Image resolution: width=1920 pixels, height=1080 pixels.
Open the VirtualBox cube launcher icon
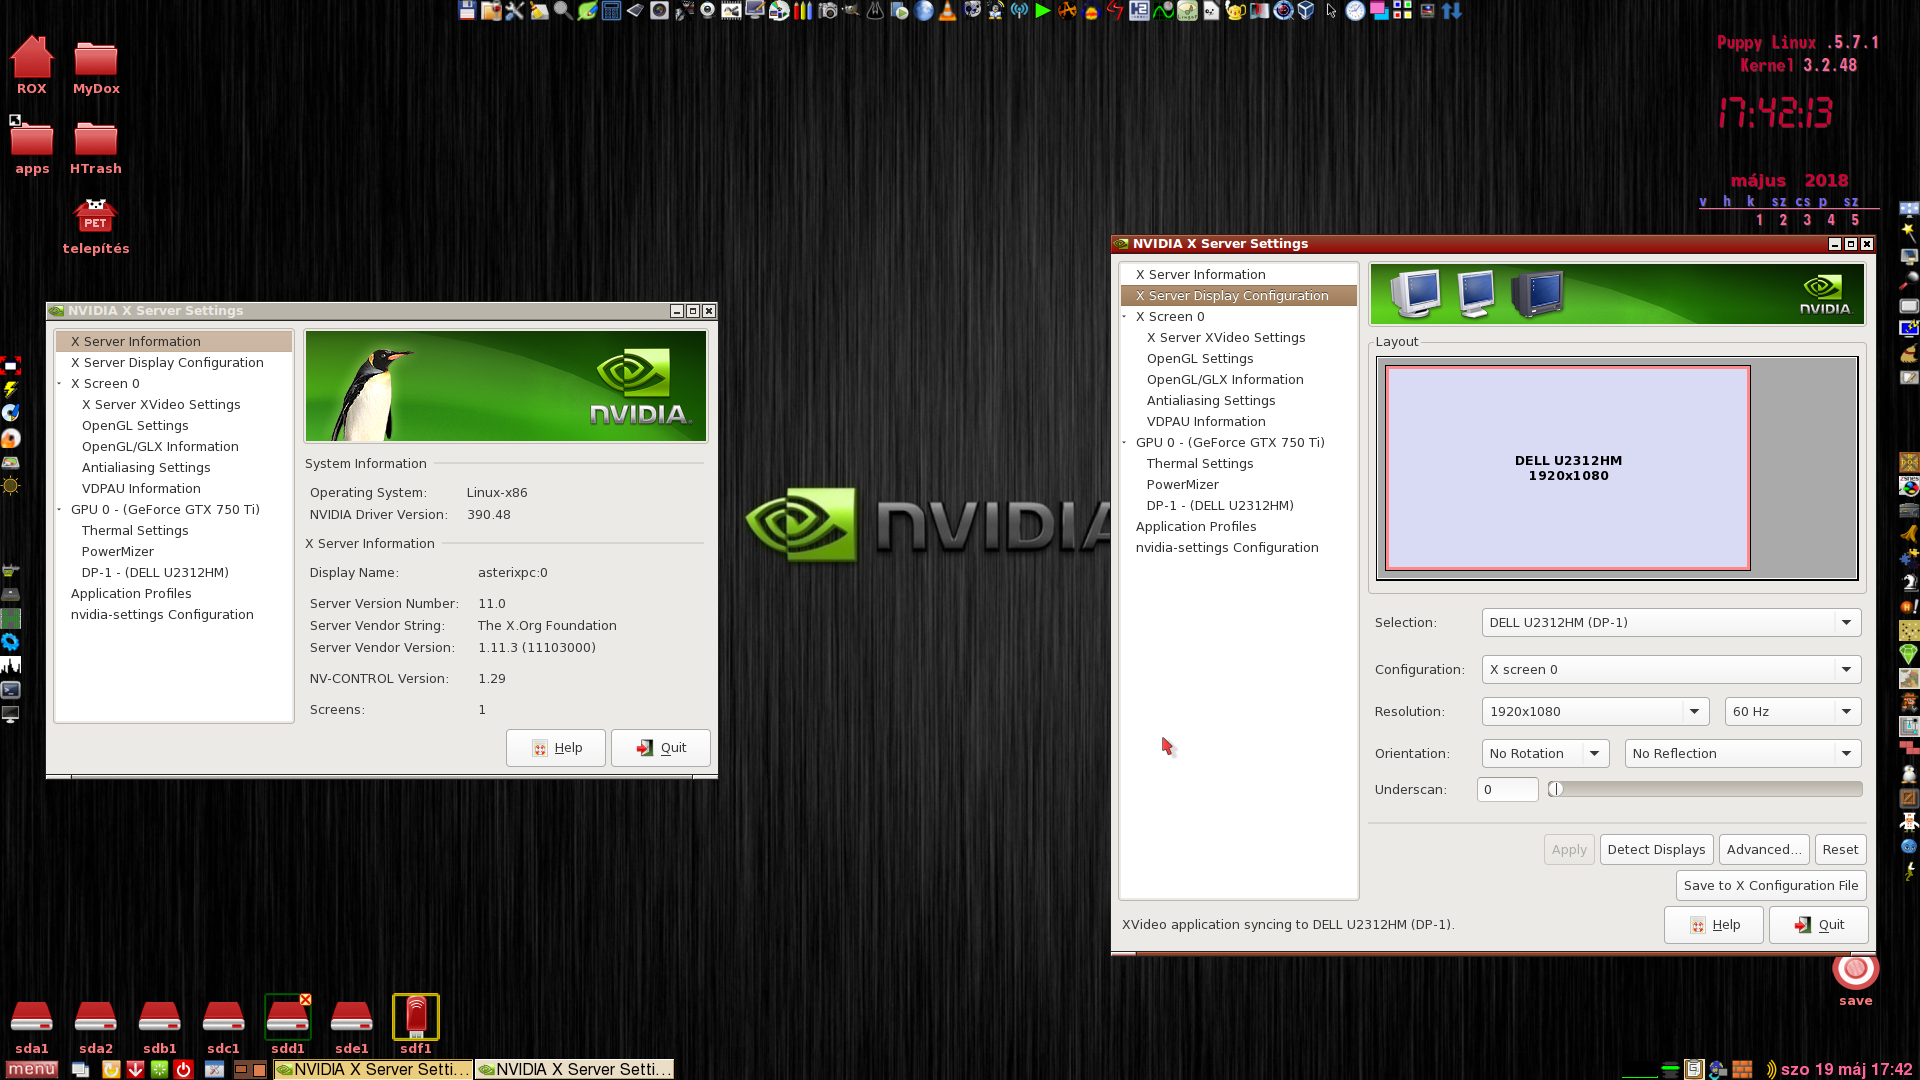pos(1305,11)
